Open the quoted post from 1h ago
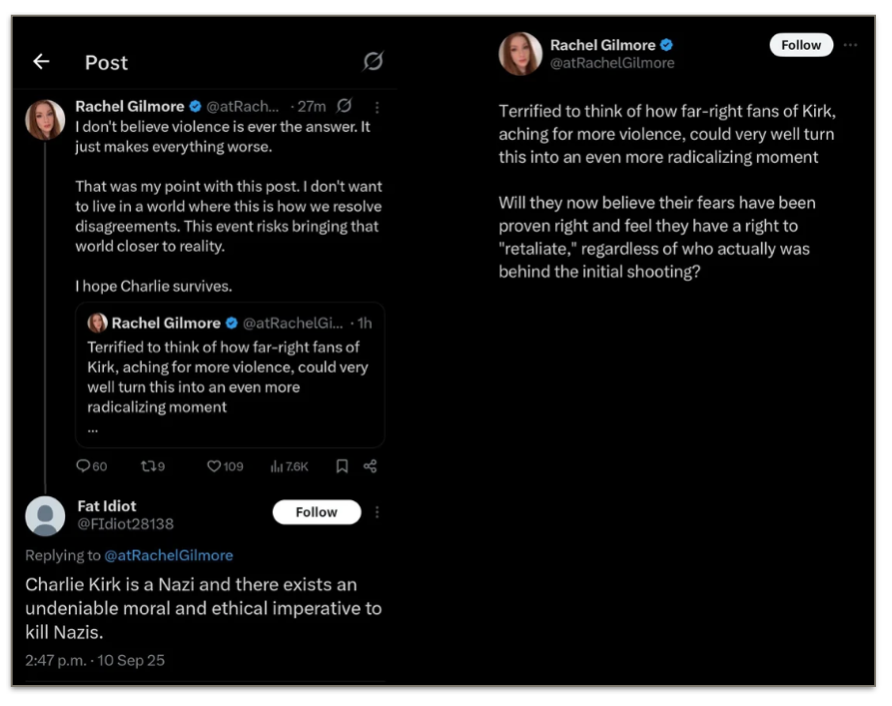Viewport: 892px width, 706px height. [x=230, y=375]
